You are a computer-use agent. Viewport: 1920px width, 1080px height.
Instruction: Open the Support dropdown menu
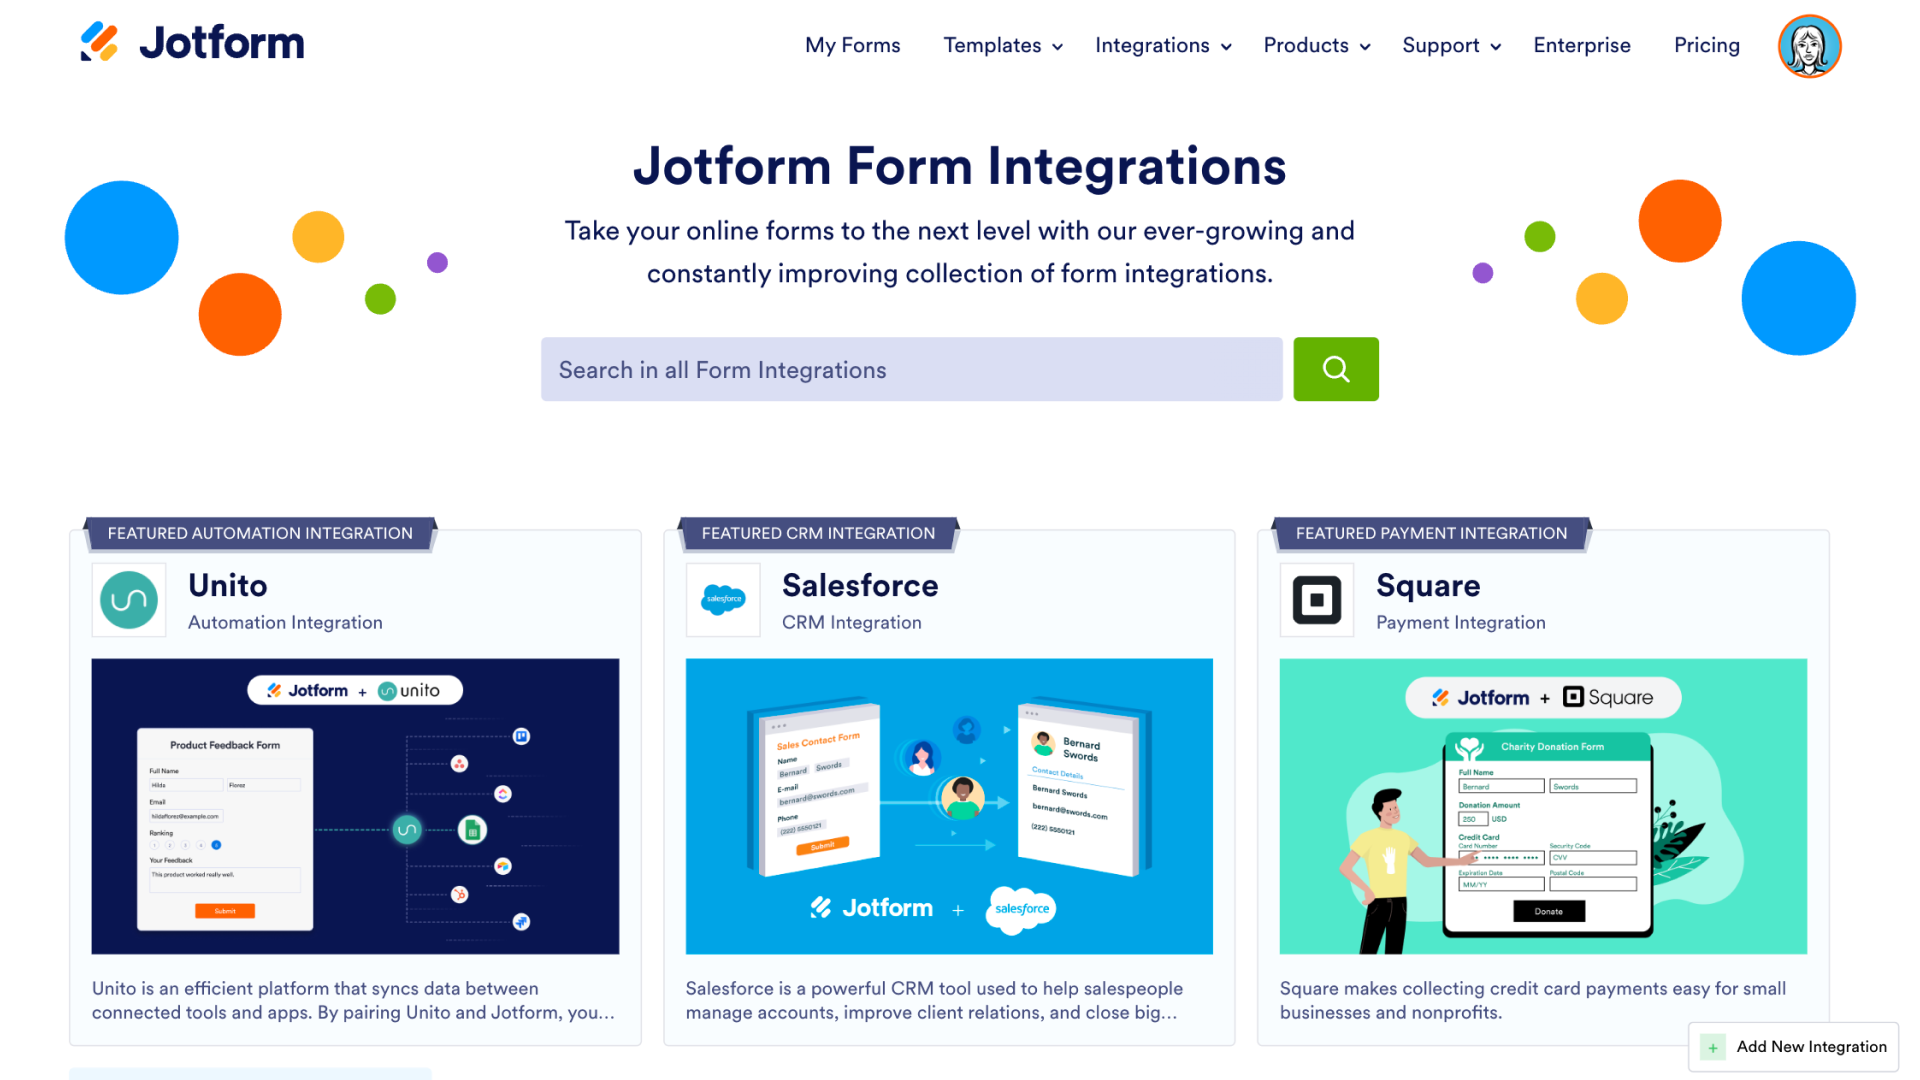click(x=1451, y=46)
